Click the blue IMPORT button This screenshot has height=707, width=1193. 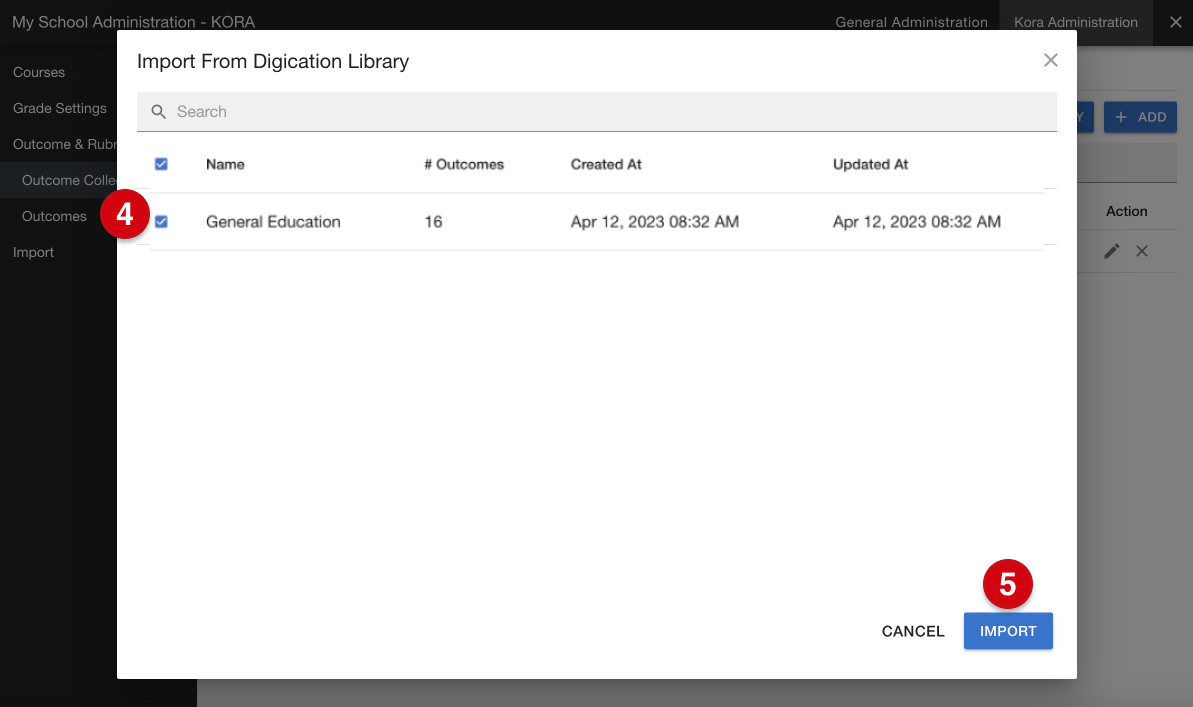[x=1008, y=631]
